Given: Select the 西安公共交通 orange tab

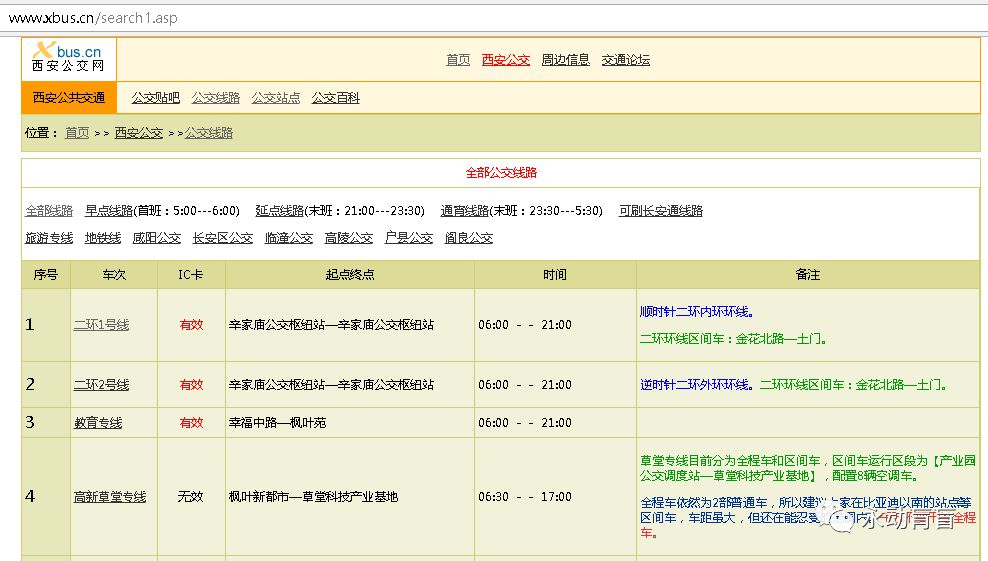Looking at the screenshot, I should tap(69, 98).
